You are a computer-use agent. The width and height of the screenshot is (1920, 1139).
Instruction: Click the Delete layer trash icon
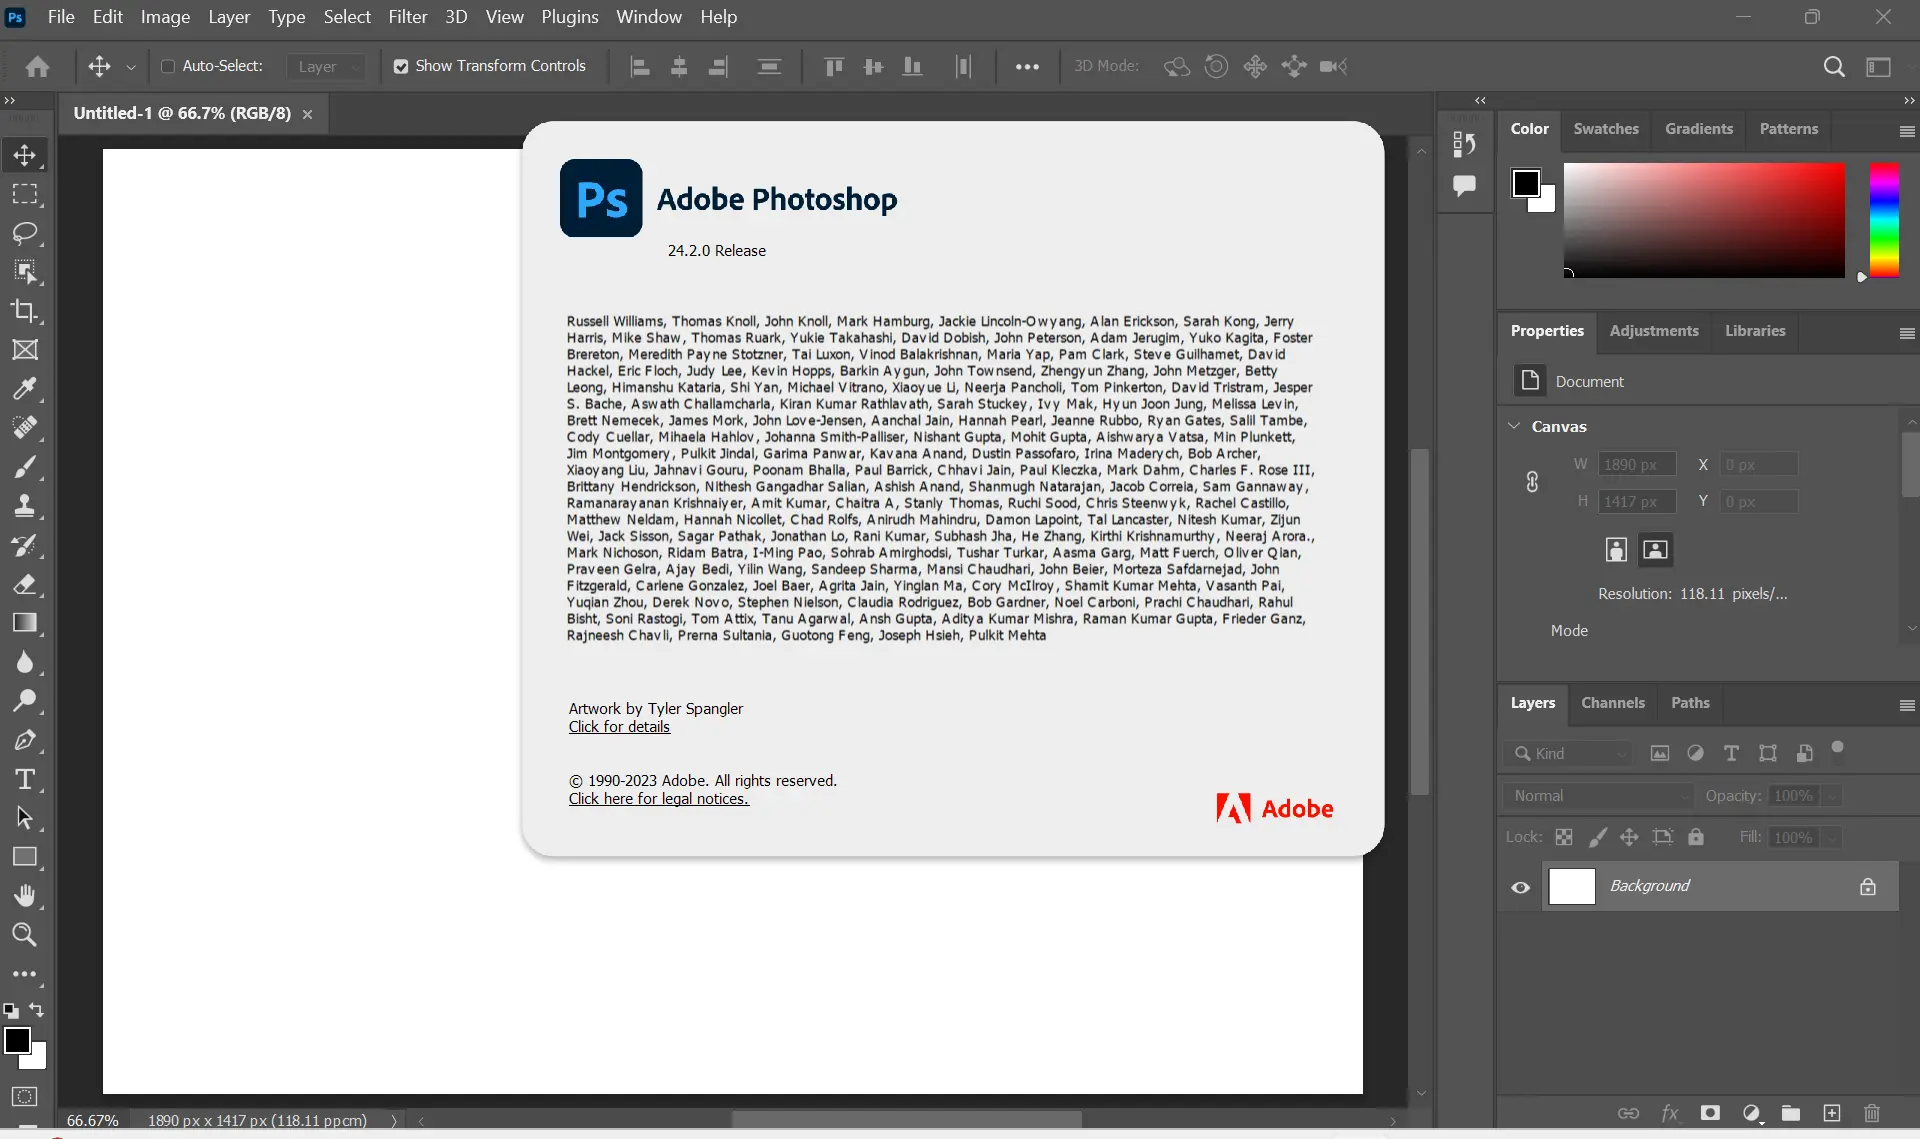pyautogui.click(x=1872, y=1113)
